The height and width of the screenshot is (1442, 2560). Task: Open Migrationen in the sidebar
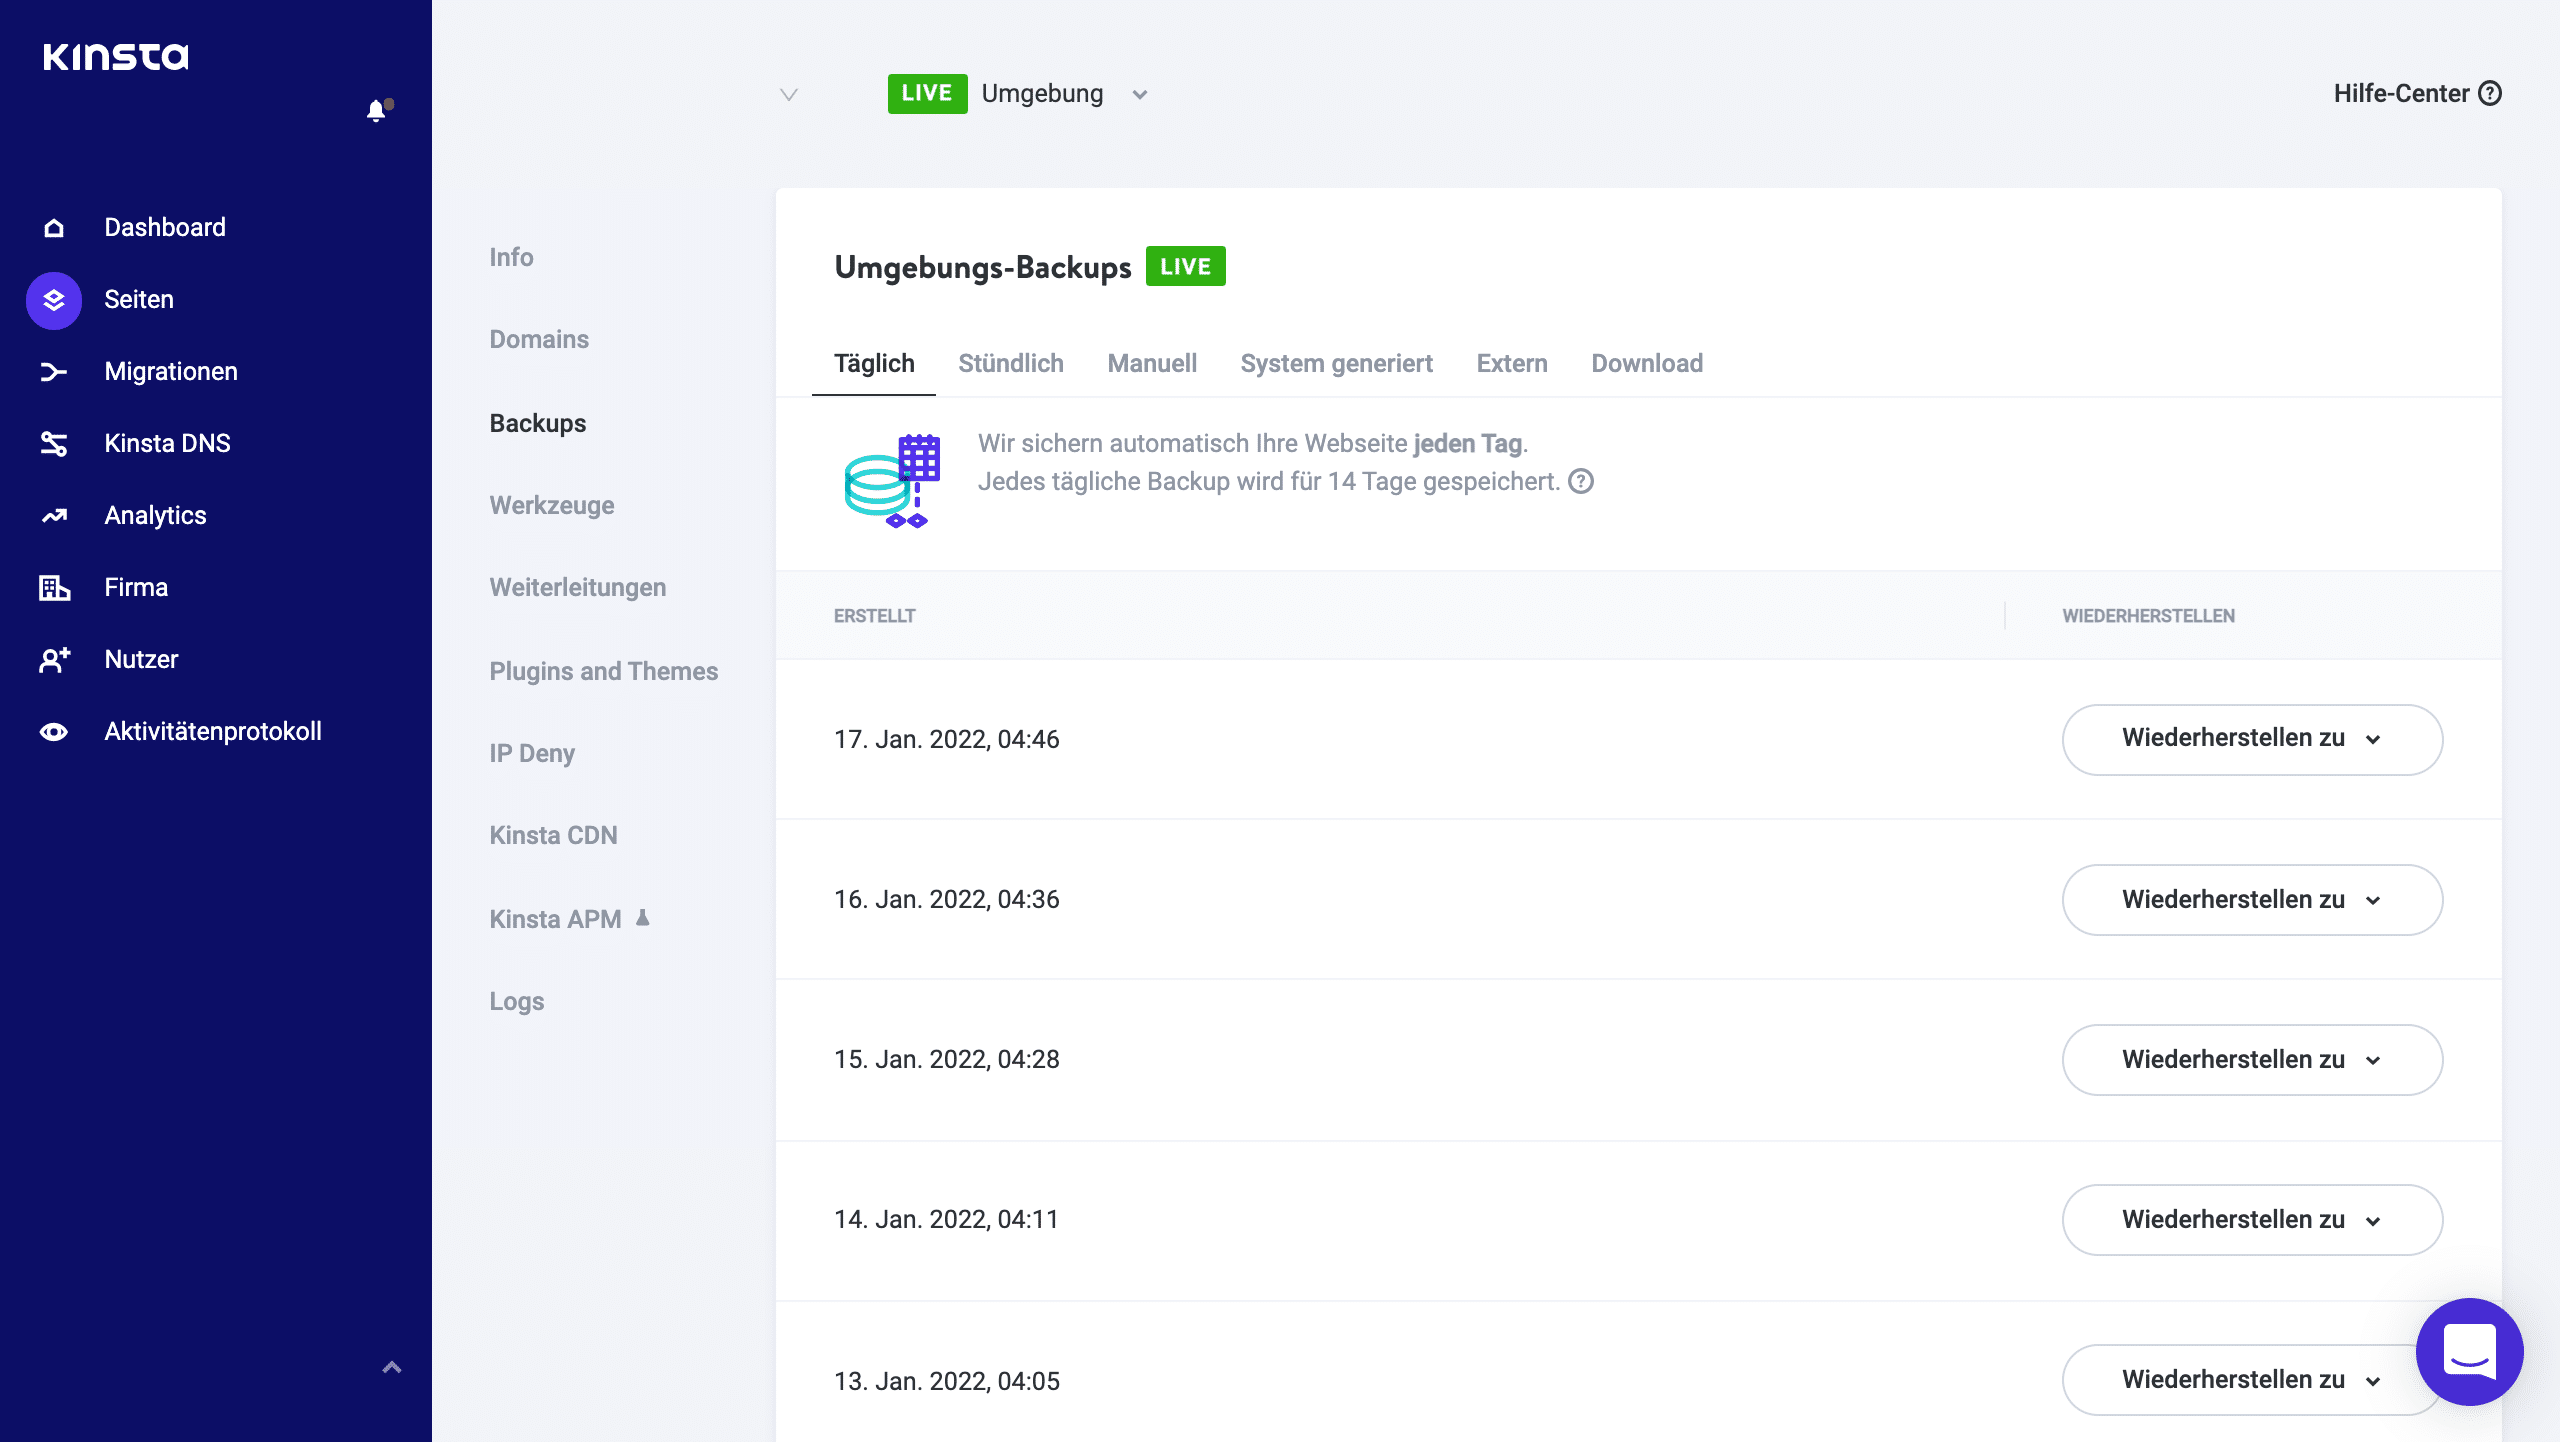170,371
